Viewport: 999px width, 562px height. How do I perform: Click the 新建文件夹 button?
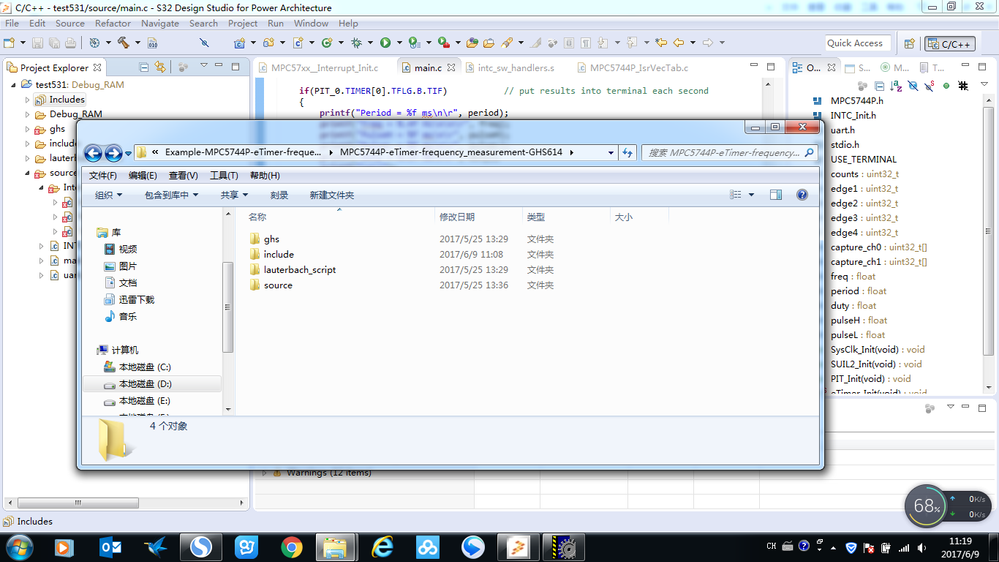332,195
